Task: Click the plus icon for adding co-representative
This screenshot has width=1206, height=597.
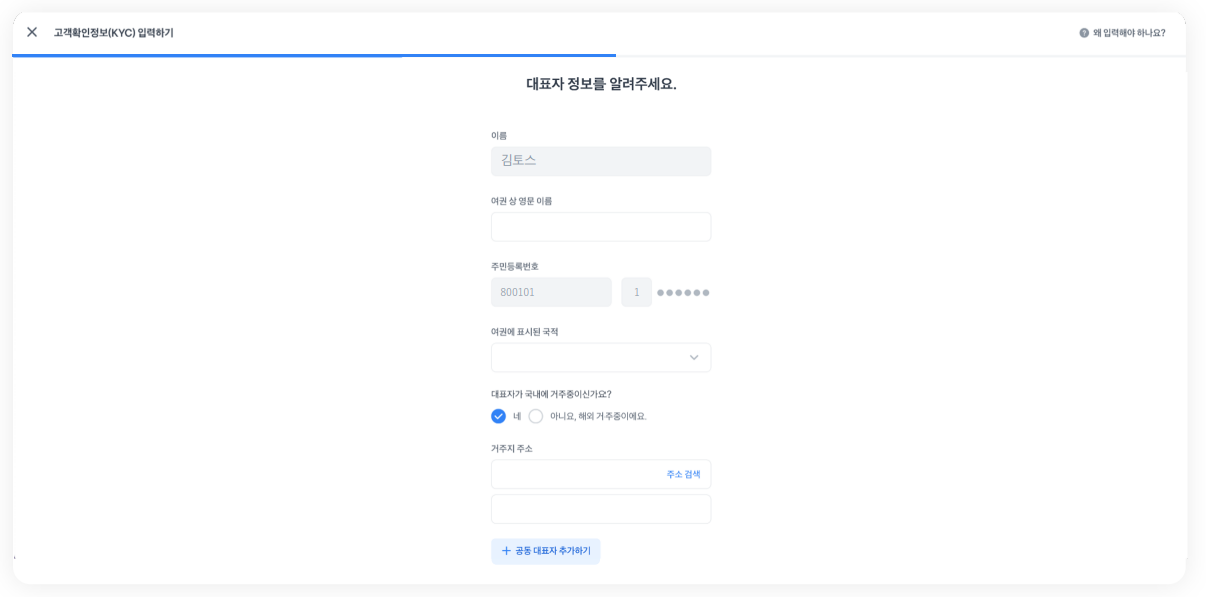Action: click(x=506, y=551)
